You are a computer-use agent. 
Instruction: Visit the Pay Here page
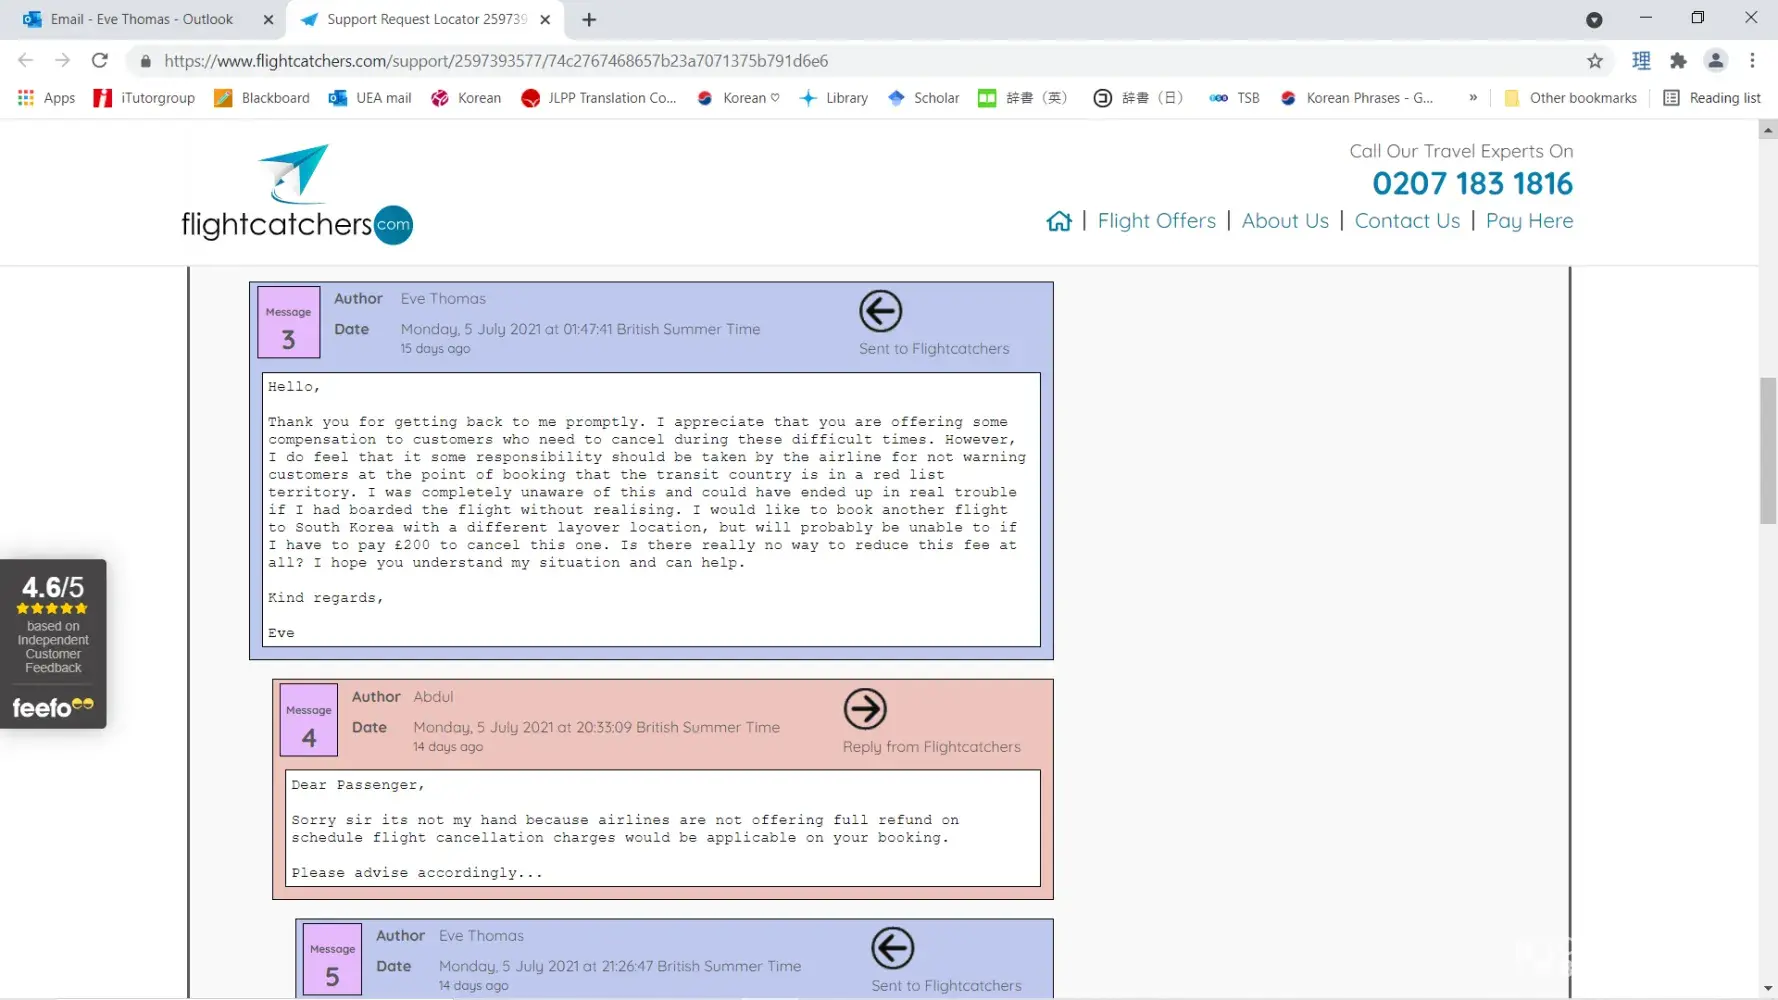[1528, 221]
